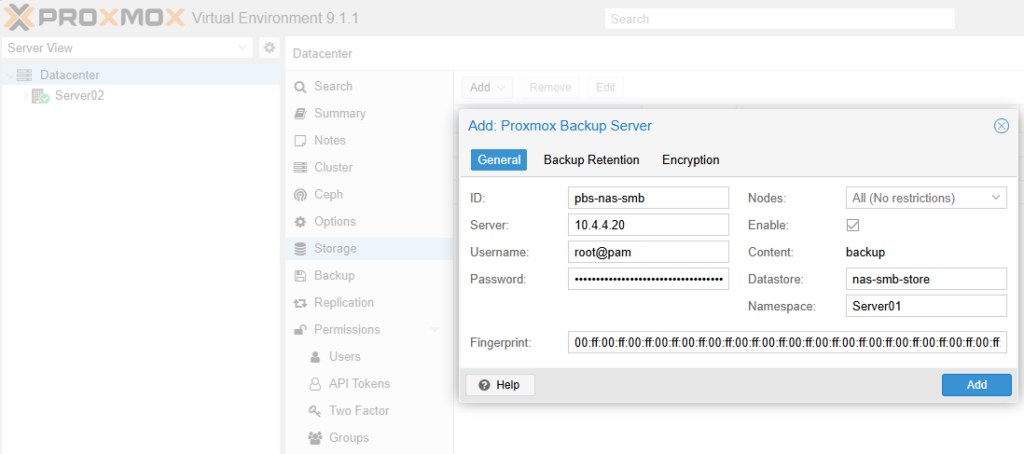The image size is (1024, 454).
Task: Go to API Tokens settings
Action: (359, 383)
